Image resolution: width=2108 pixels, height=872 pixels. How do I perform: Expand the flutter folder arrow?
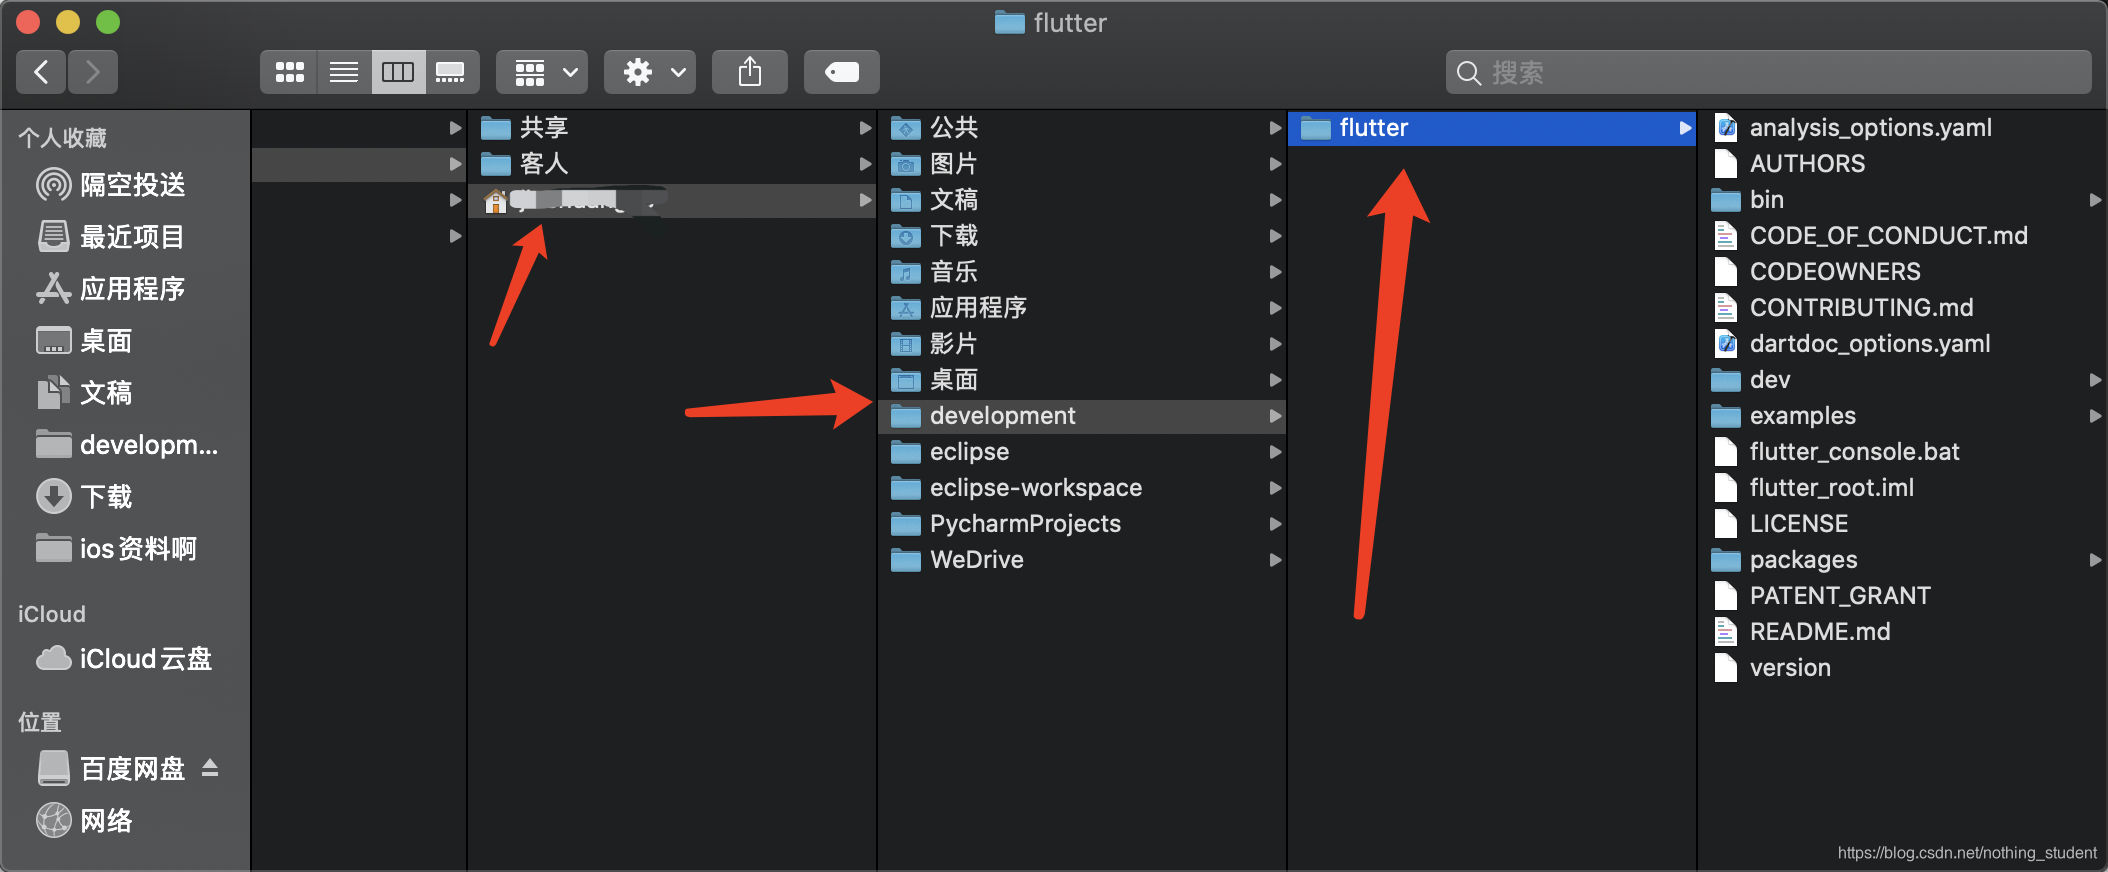pyautogui.click(x=1685, y=128)
